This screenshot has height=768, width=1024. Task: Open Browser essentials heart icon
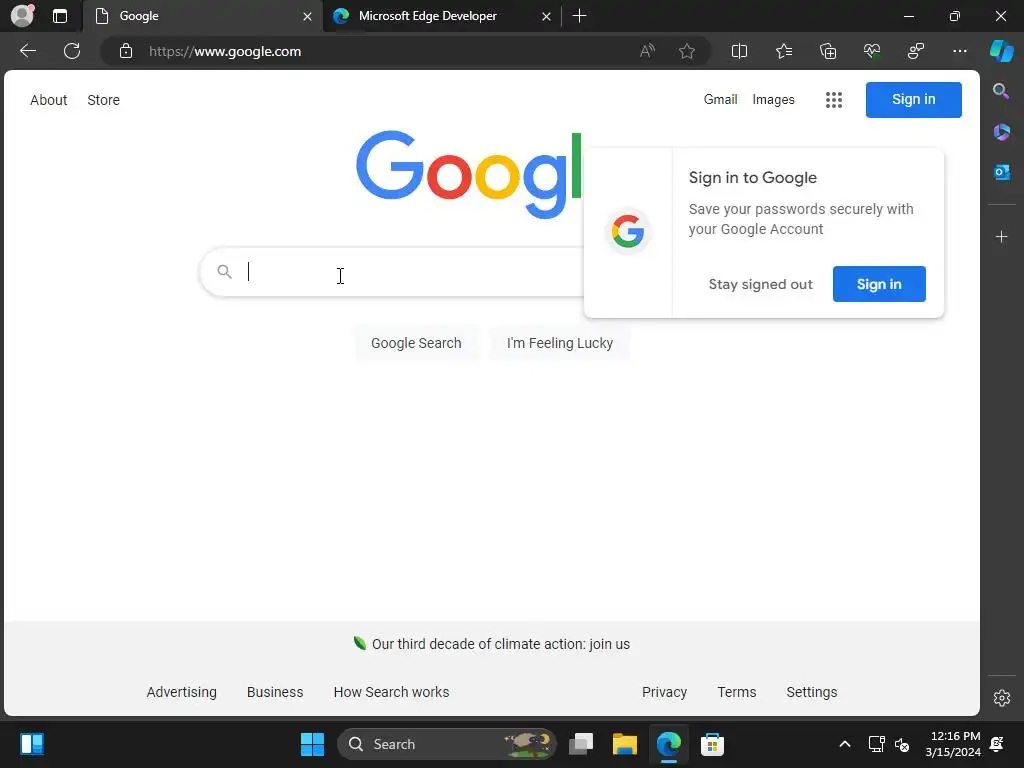click(872, 51)
